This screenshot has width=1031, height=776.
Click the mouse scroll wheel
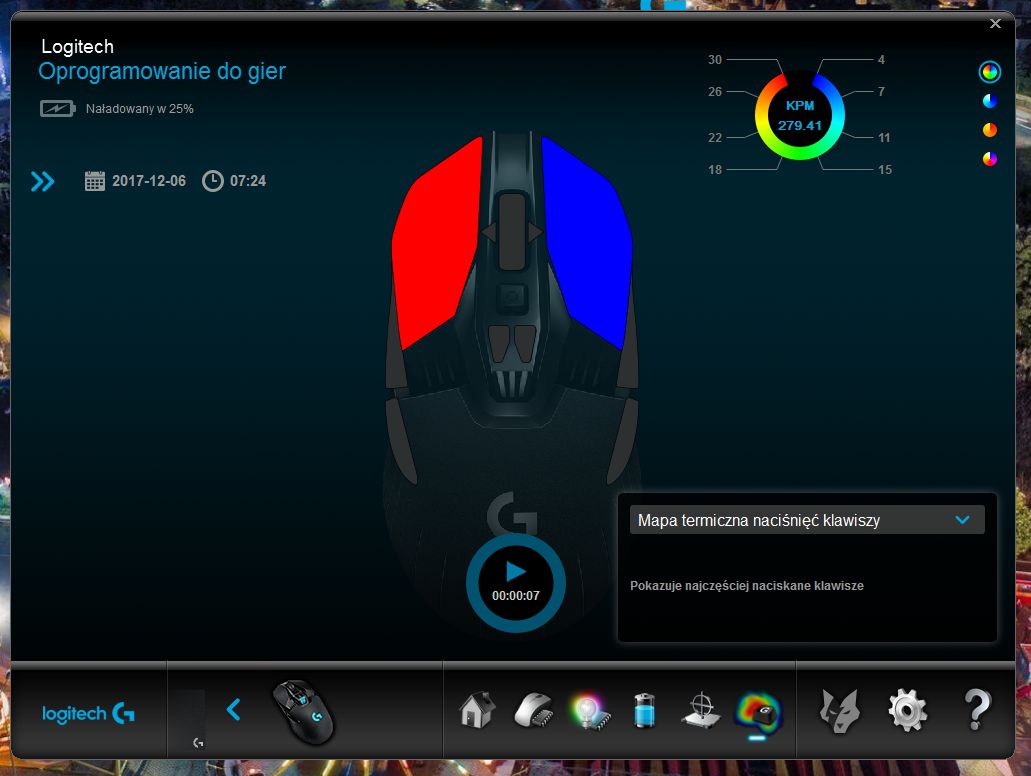point(512,231)
